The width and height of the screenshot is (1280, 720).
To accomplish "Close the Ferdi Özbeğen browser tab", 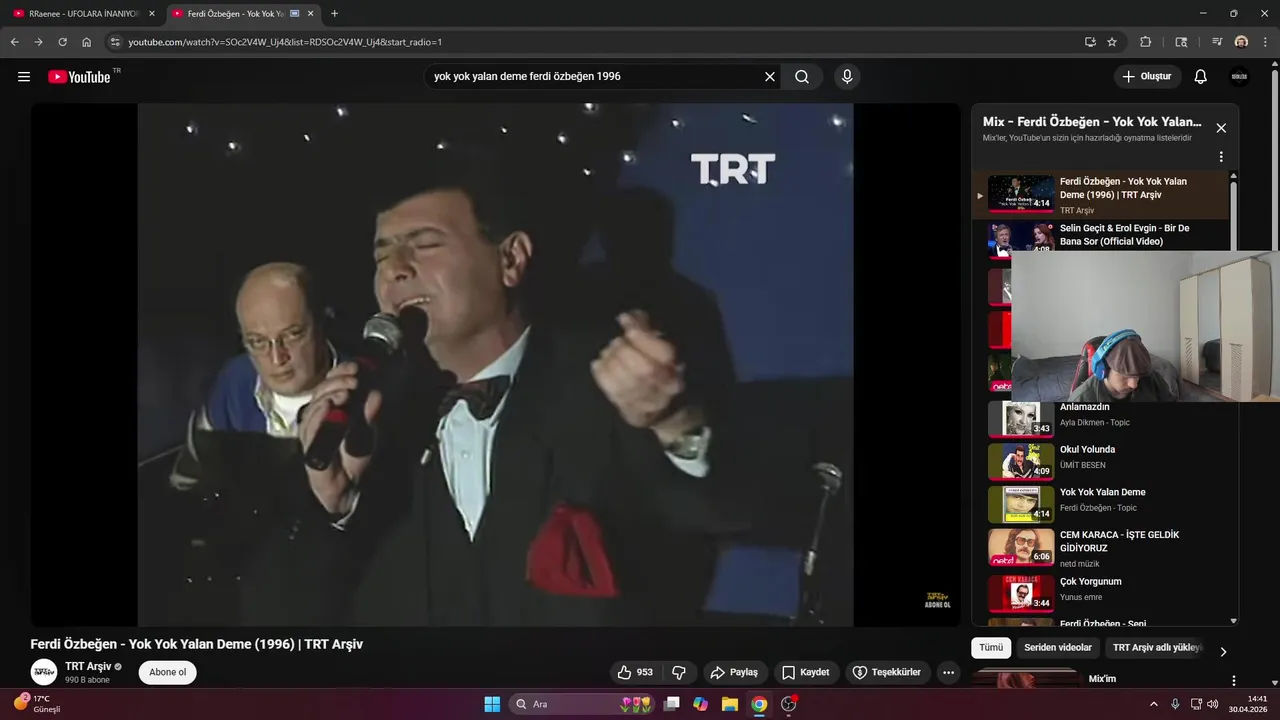I will pyautogui.click(x=310, y=14).
